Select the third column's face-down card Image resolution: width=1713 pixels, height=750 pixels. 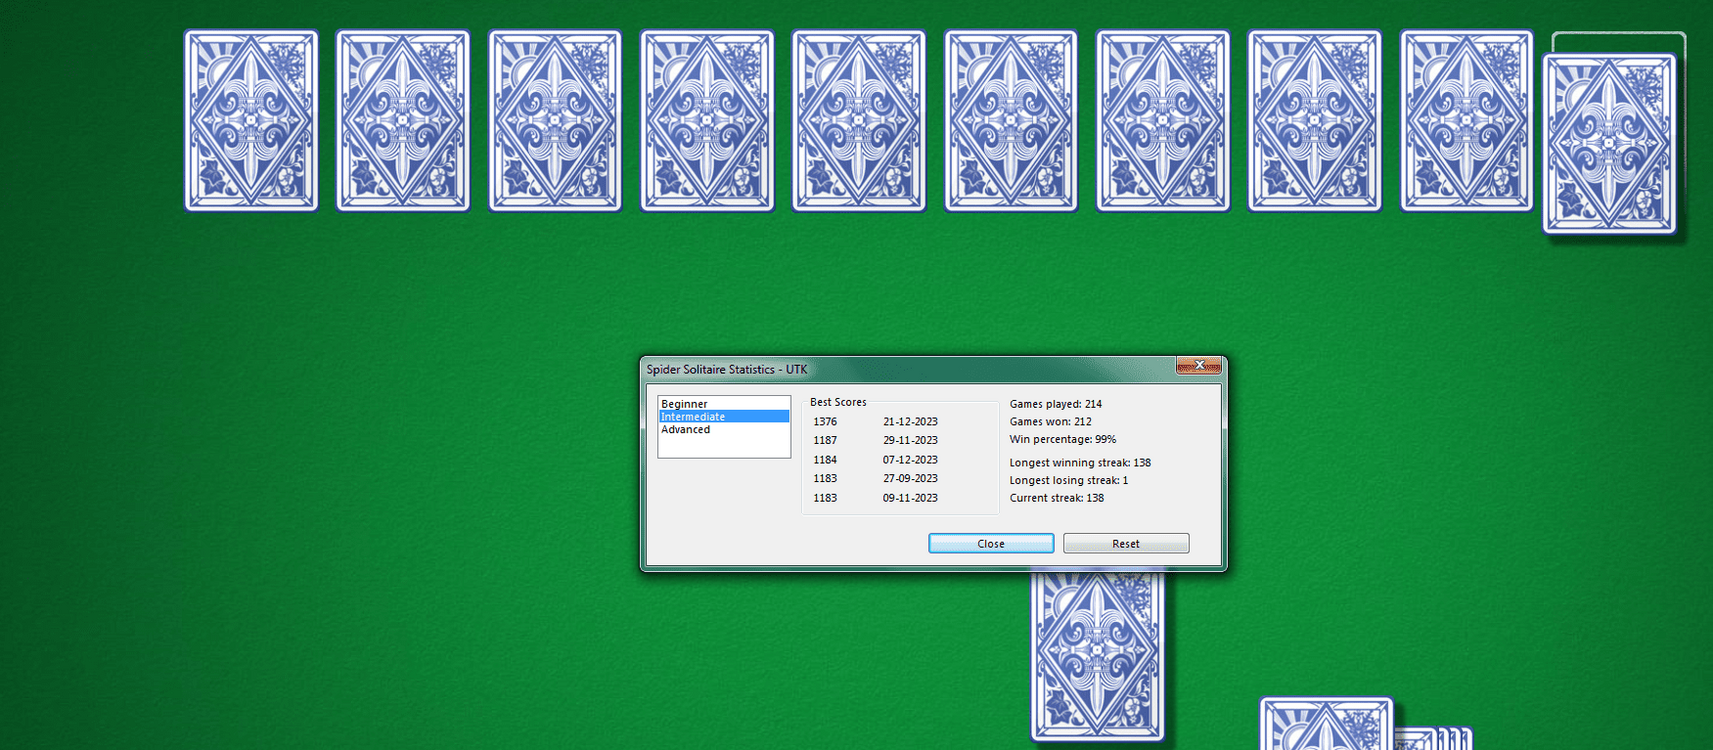click(555, 121)
